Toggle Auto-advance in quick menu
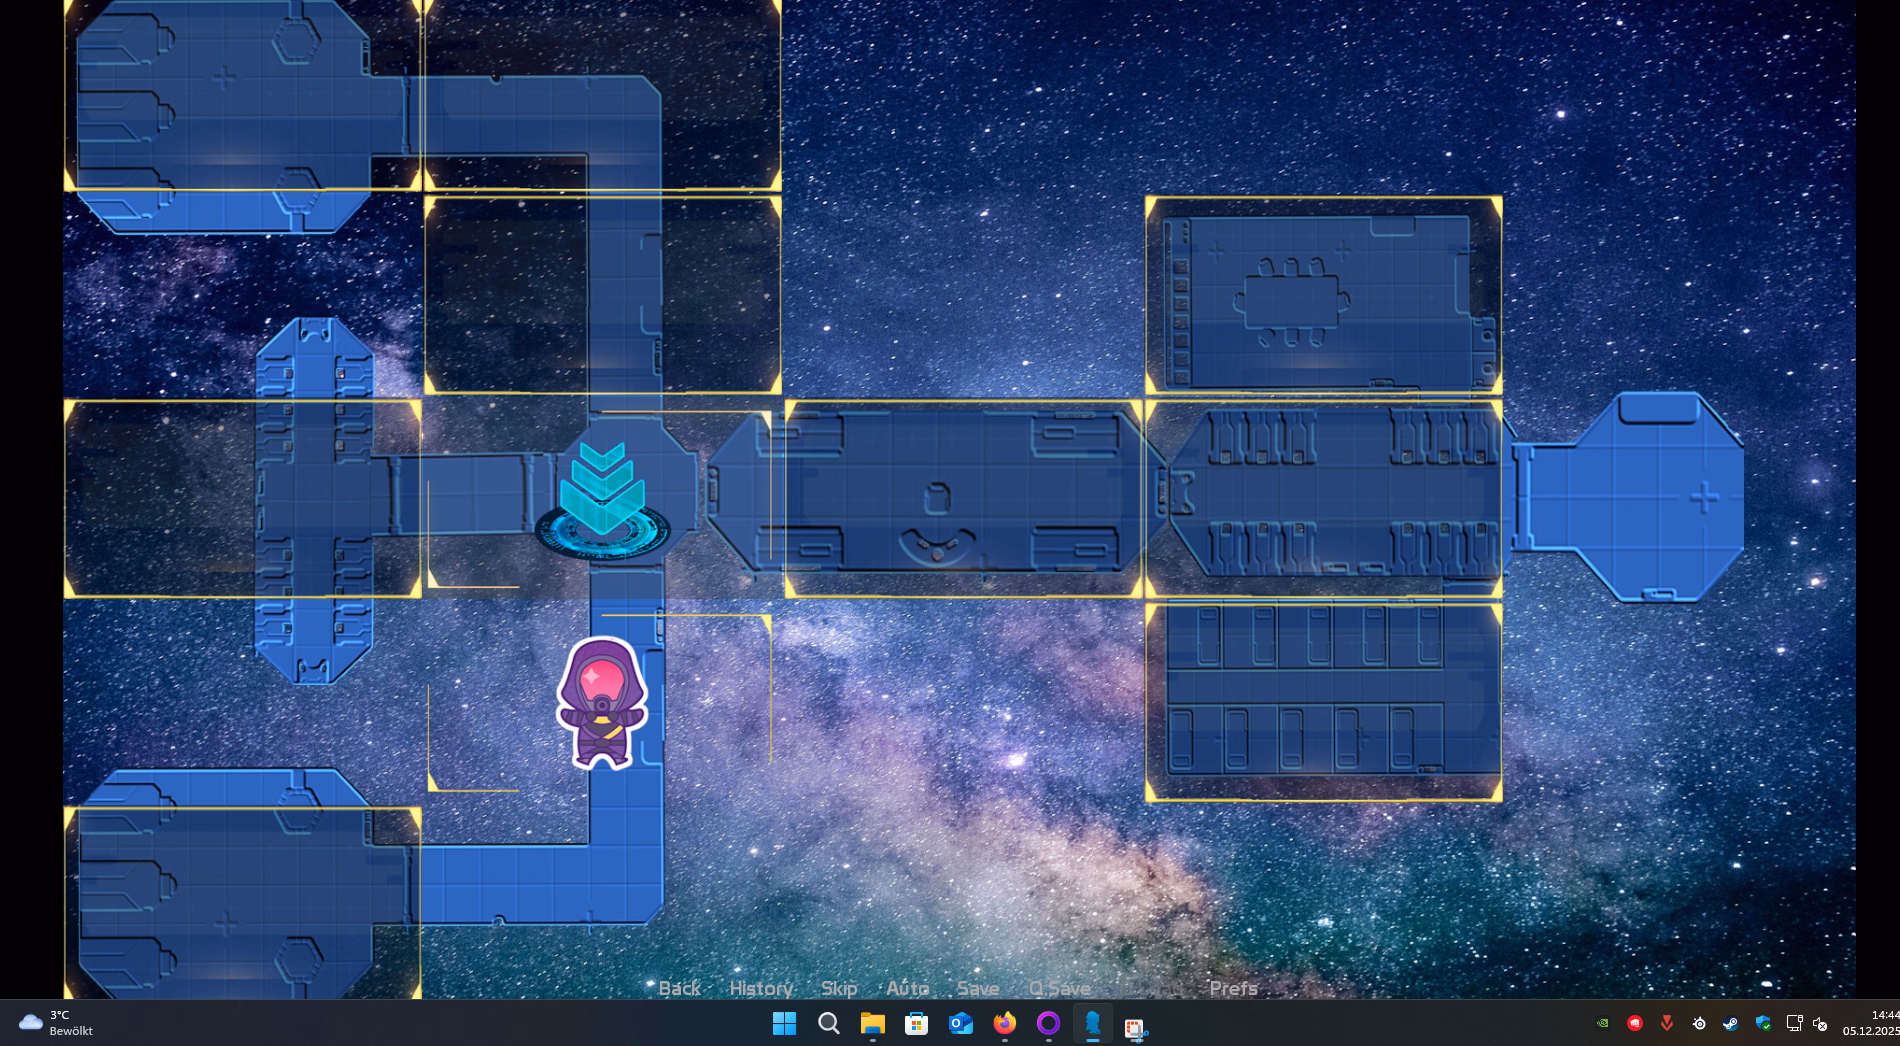The height and width of the screenshot is (1046, 1900). (x=907, y=988)
